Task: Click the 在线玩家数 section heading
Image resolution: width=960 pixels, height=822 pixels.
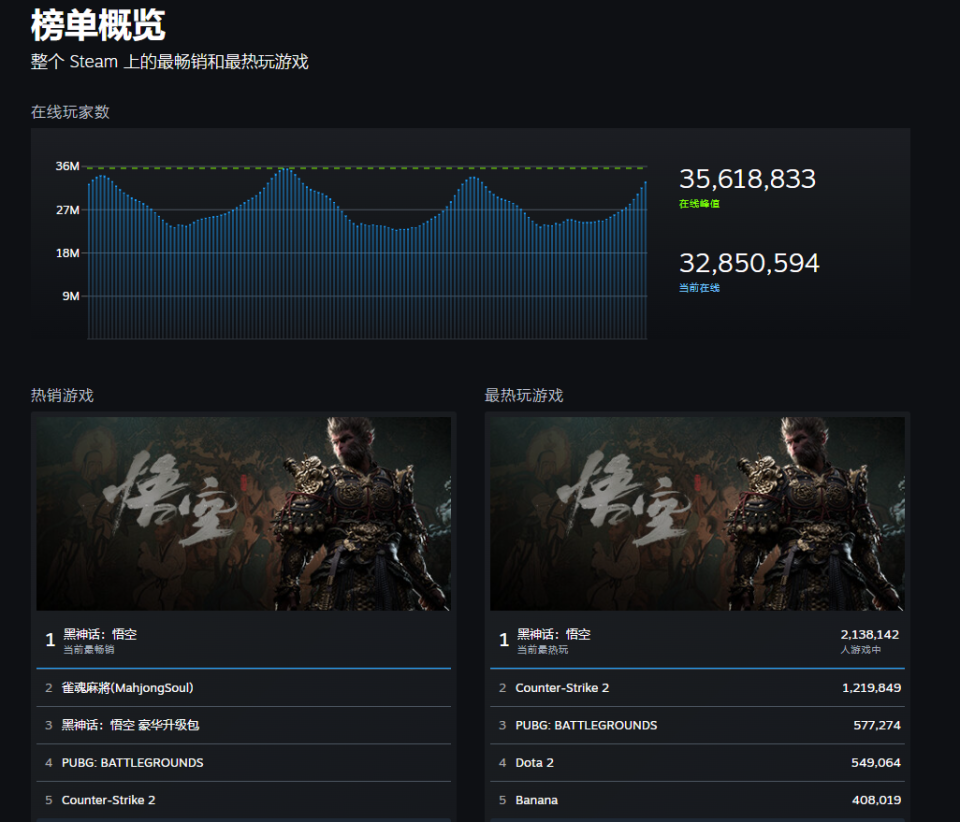Action: pos(70,112)
